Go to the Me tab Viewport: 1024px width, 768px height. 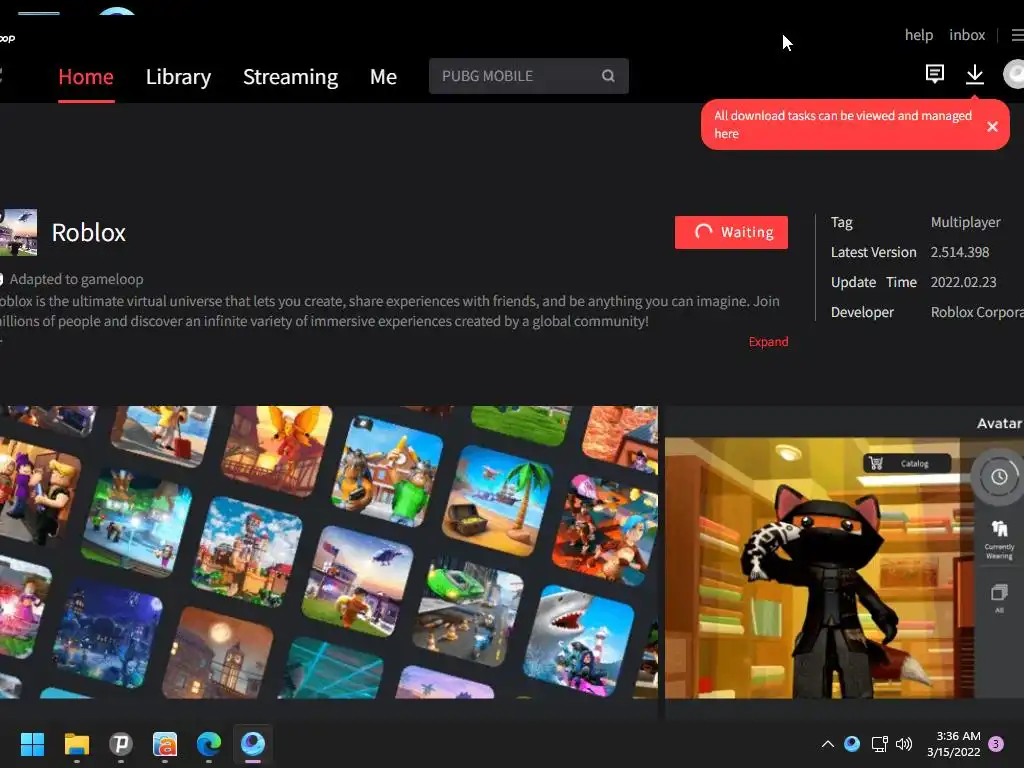(x=383, y=76)
